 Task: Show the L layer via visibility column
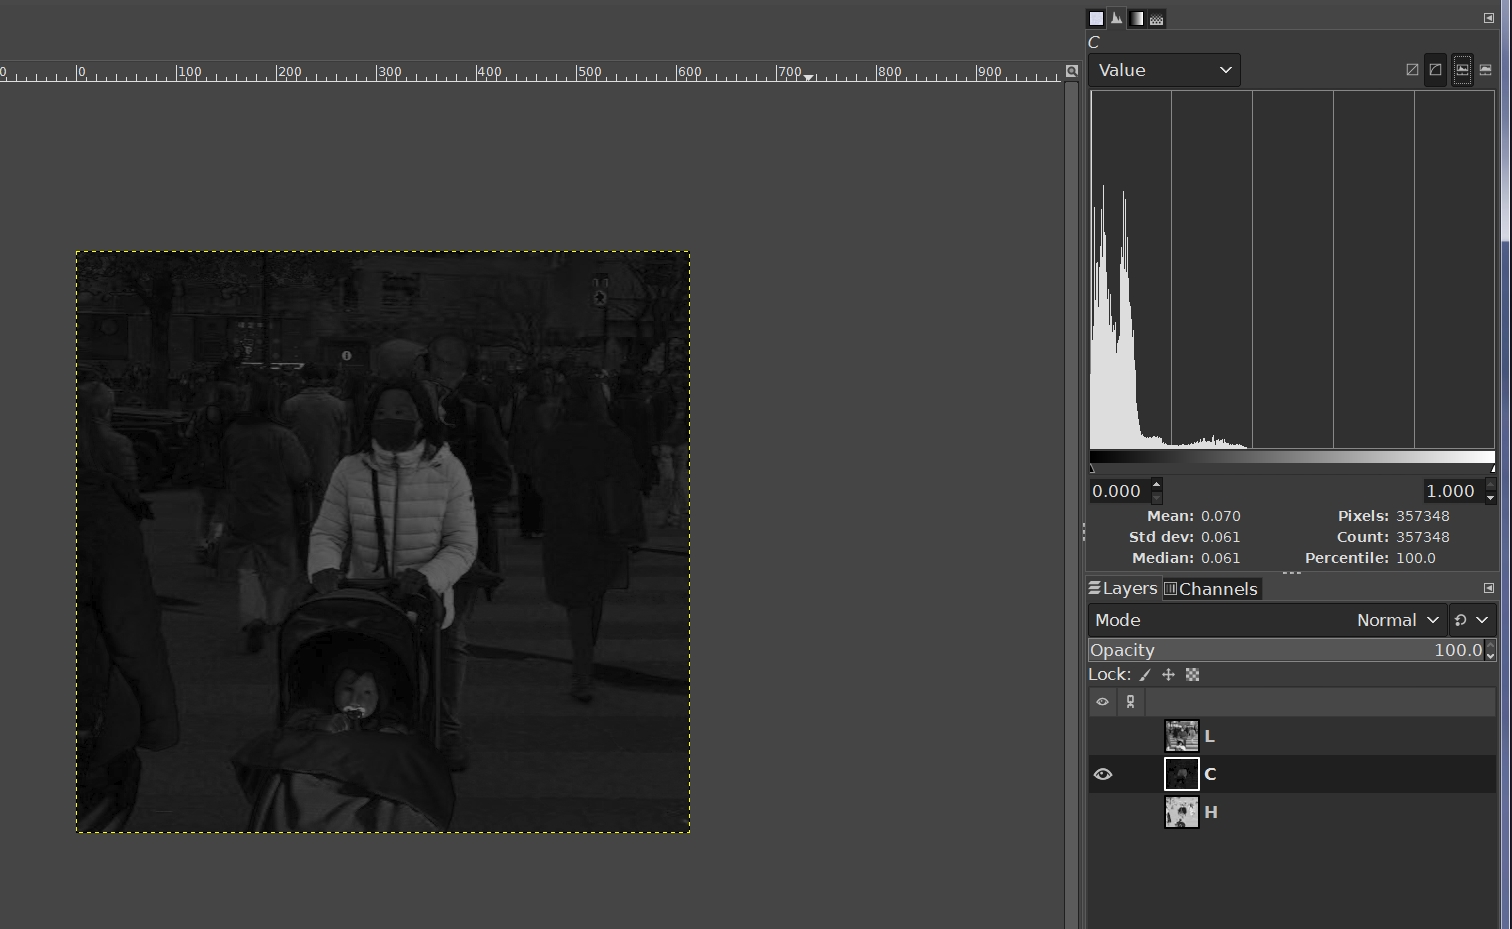(1102, 737)
